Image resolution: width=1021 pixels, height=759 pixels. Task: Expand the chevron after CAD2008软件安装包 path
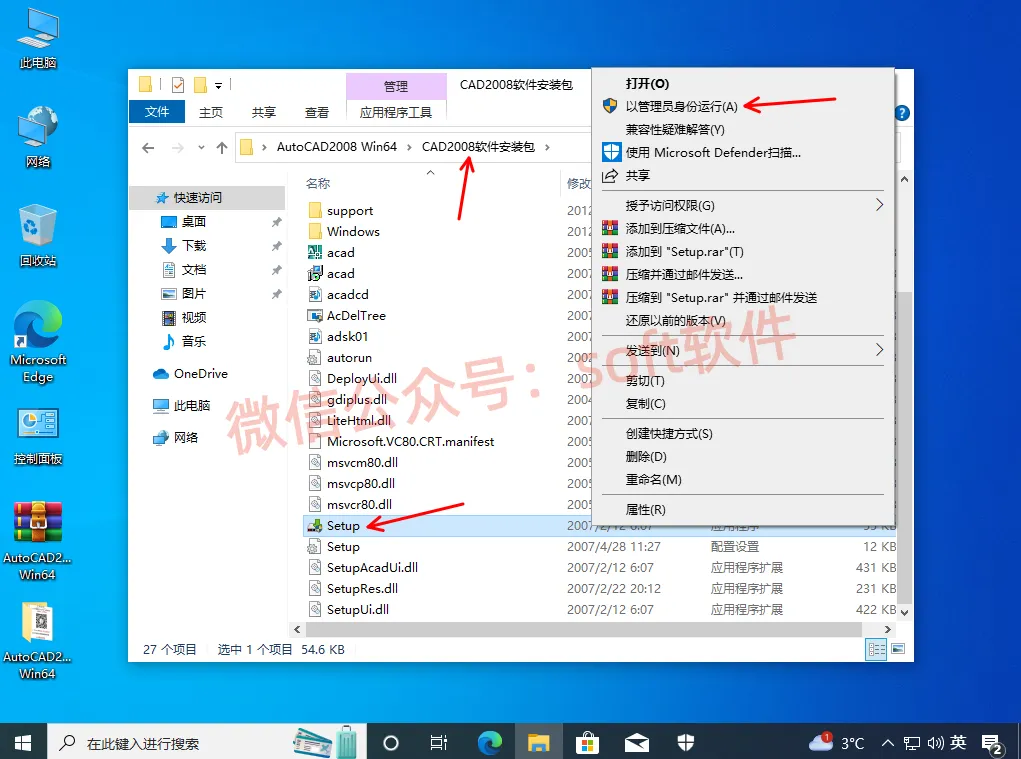point(547,147)
